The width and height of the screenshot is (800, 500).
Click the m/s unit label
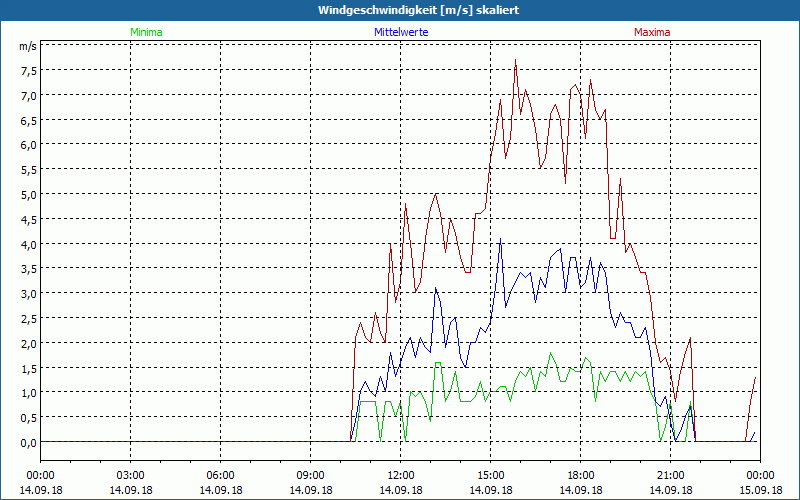point(28,46)
